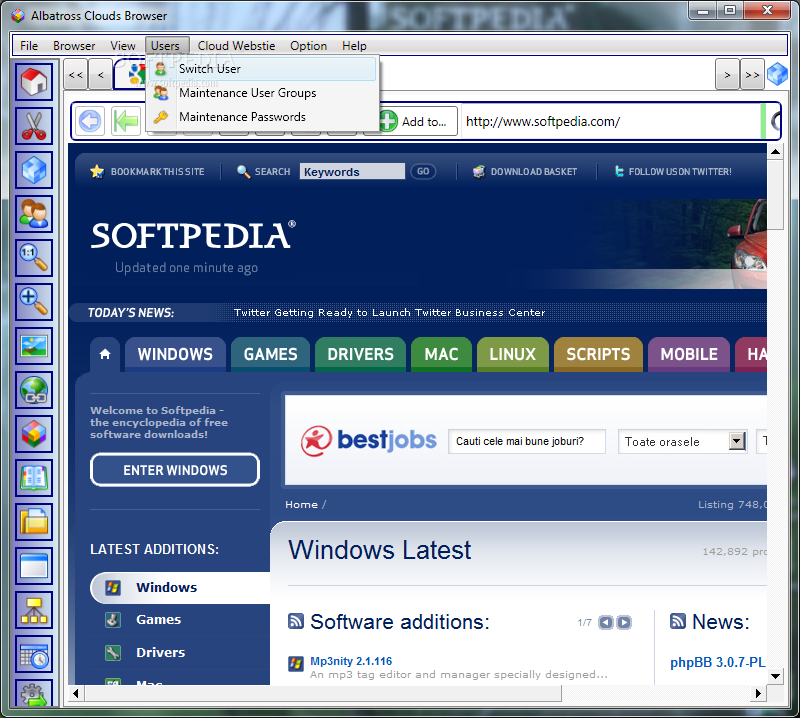Click the < previous tab button
800x718 pixels.
[x=101, y=75]
